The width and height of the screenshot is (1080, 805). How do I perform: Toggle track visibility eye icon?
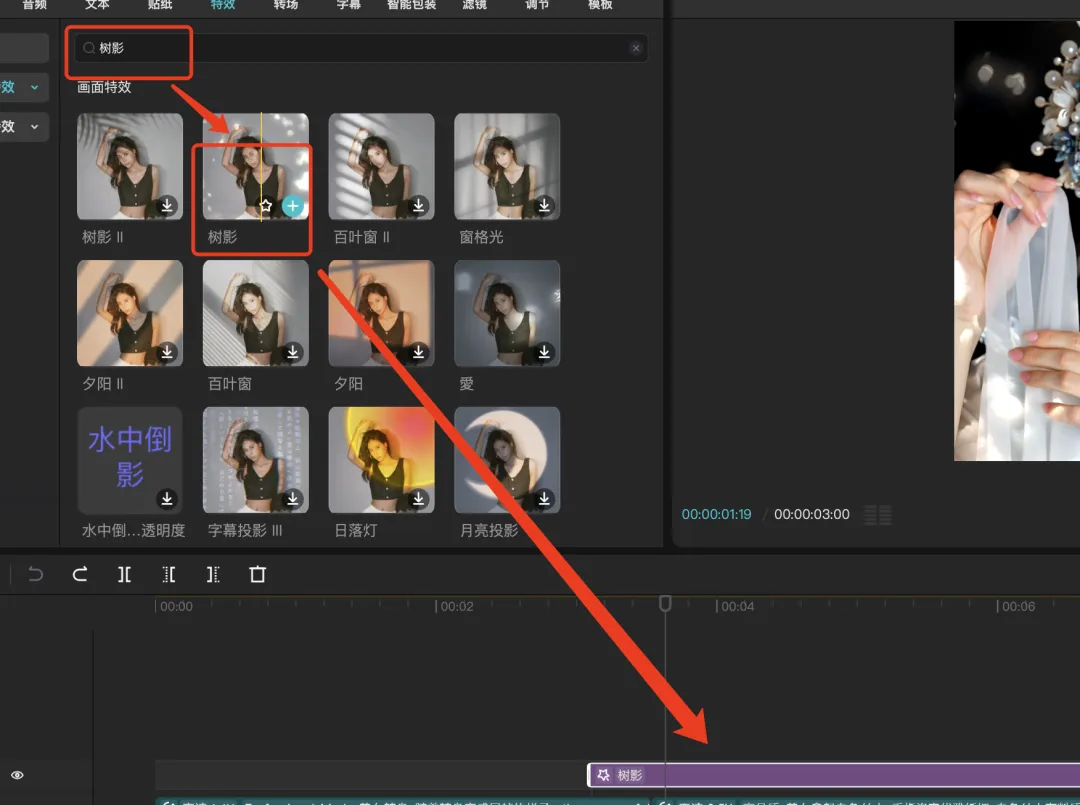pos(17,775)
